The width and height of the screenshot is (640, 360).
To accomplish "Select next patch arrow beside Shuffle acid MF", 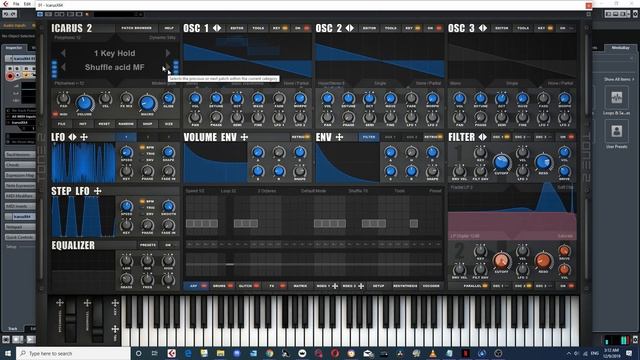I will [x=167, y=67].
